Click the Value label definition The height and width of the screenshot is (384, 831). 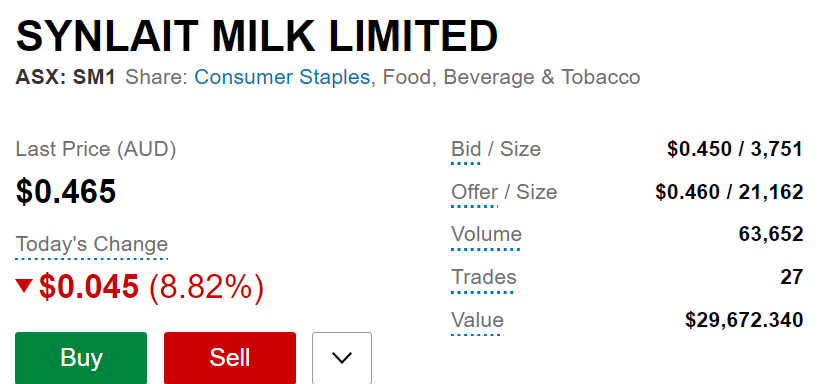pos(477,321)
